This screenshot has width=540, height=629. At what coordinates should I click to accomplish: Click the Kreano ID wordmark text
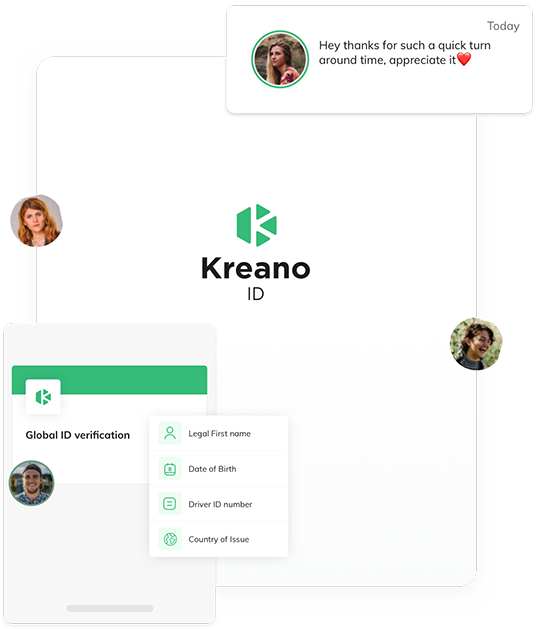tap(256, 278)
